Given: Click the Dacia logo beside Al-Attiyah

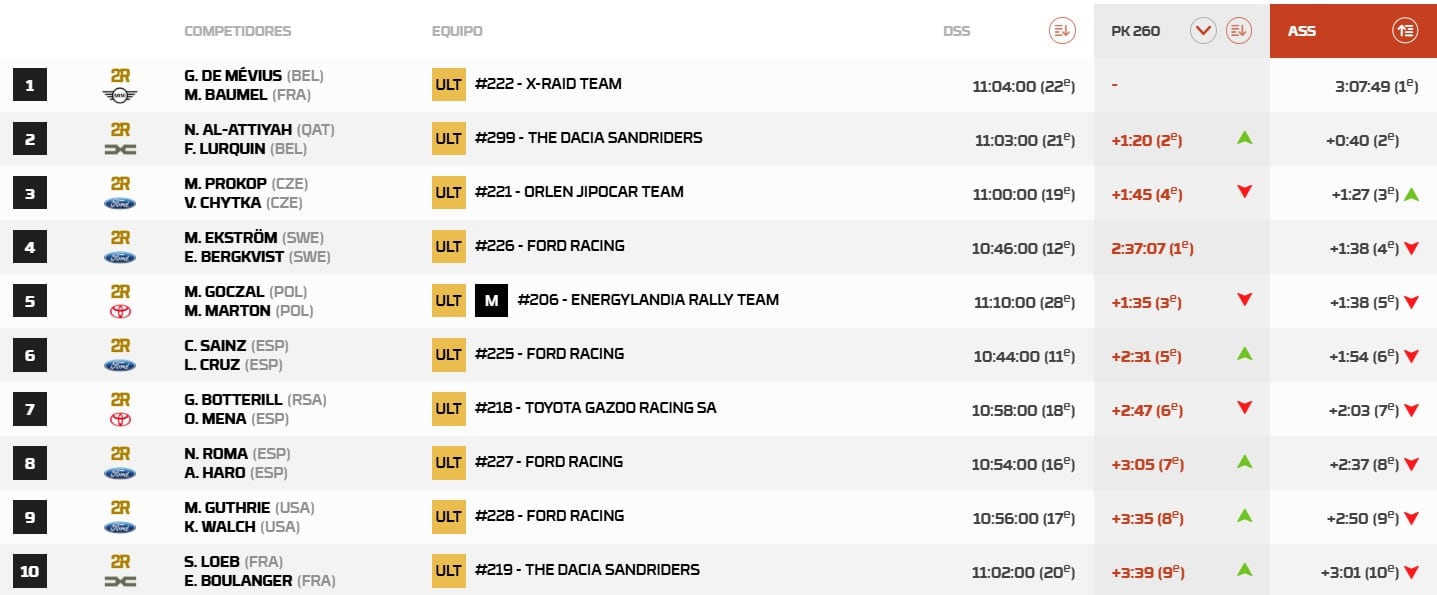Looking at the screenshot, I should point(120,149).
